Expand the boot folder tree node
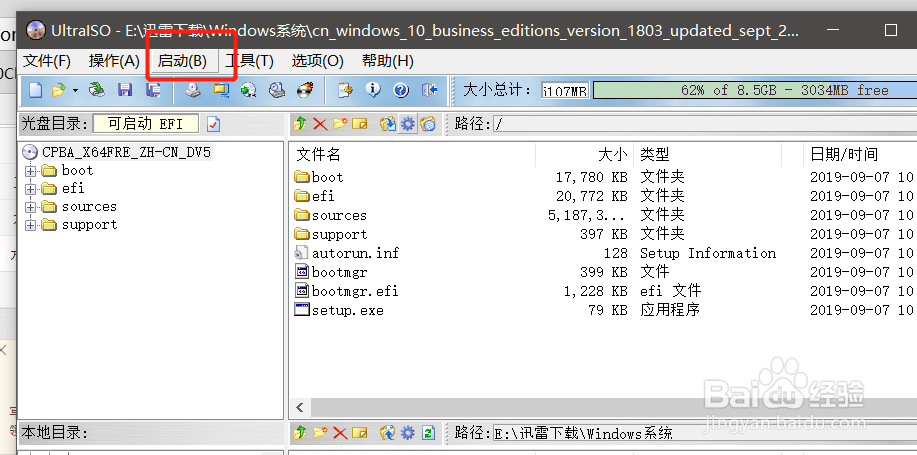This screenshot has height=455, width=917. (x=30, y=171)
